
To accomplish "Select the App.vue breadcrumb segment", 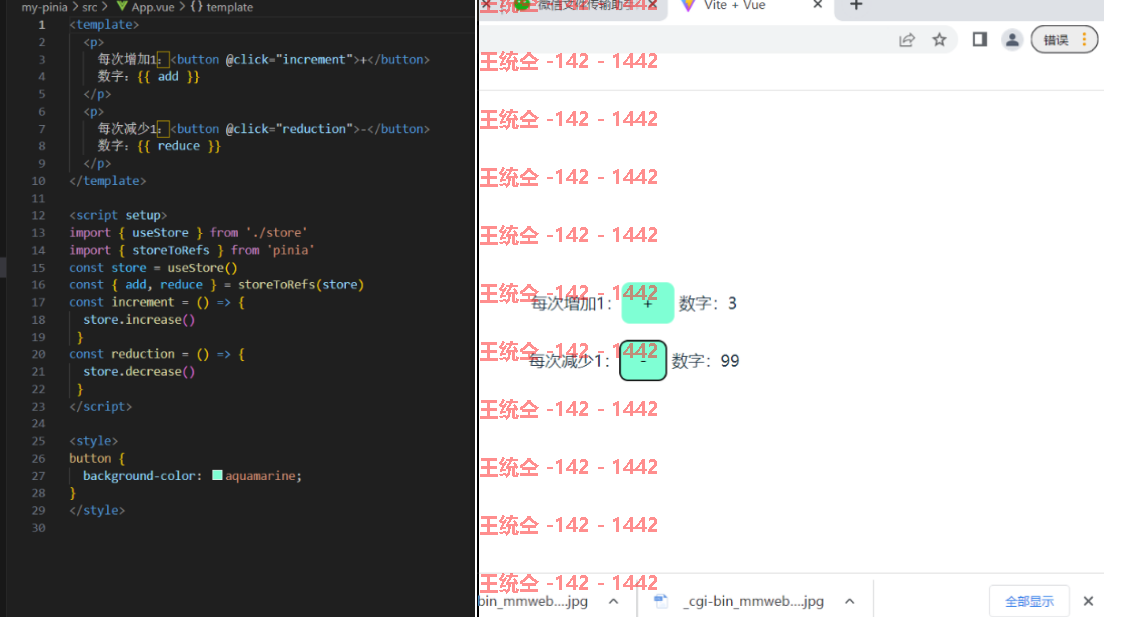I will click(x=152, y=7).
